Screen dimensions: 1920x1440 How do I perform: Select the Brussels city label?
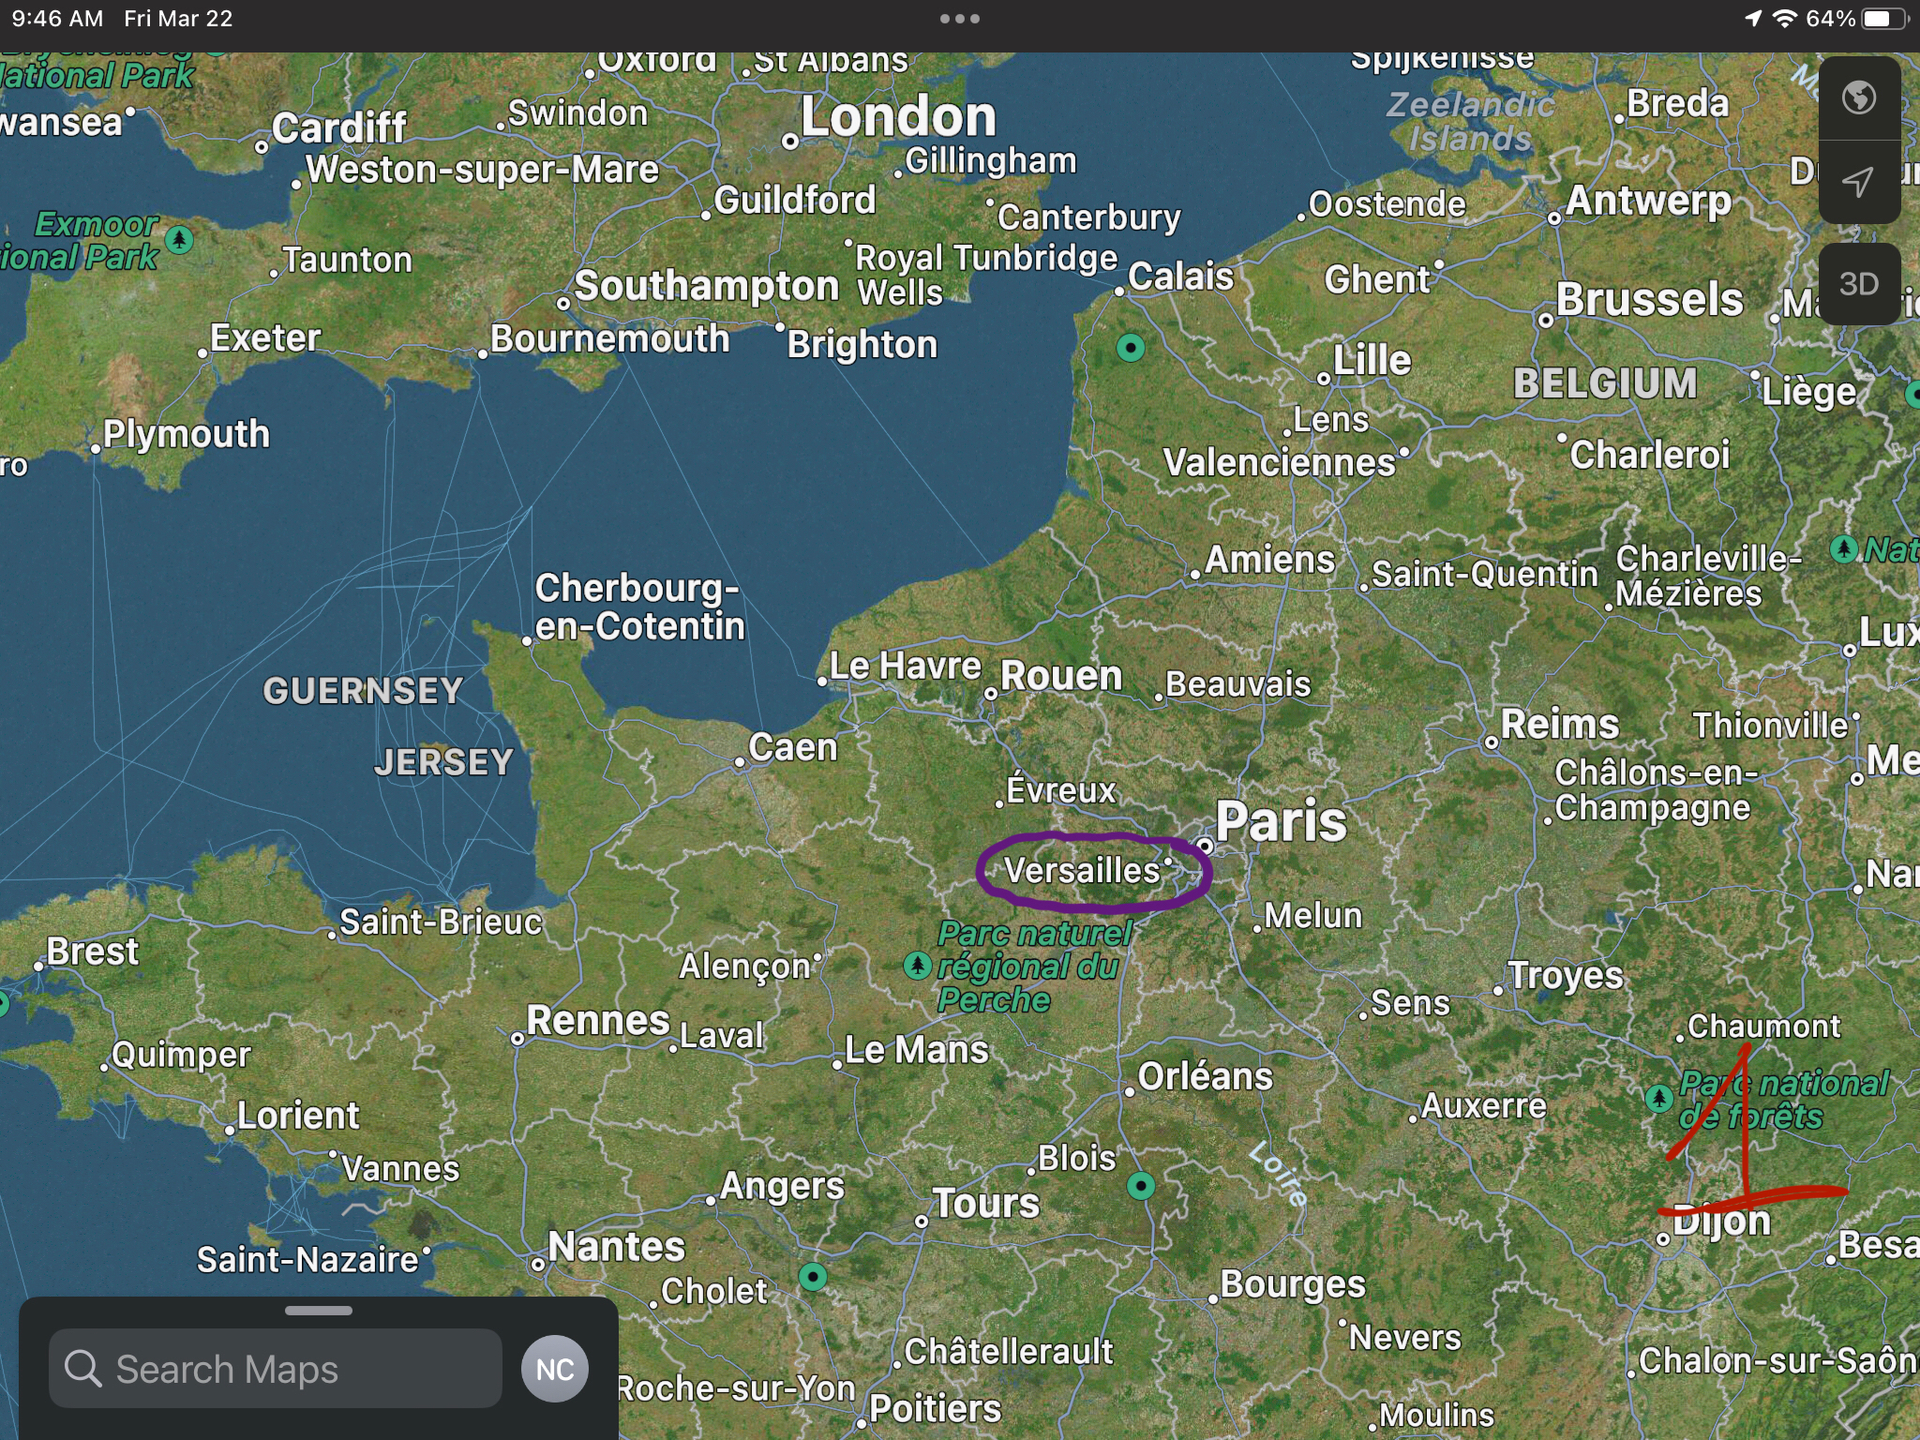point(1649,299)
